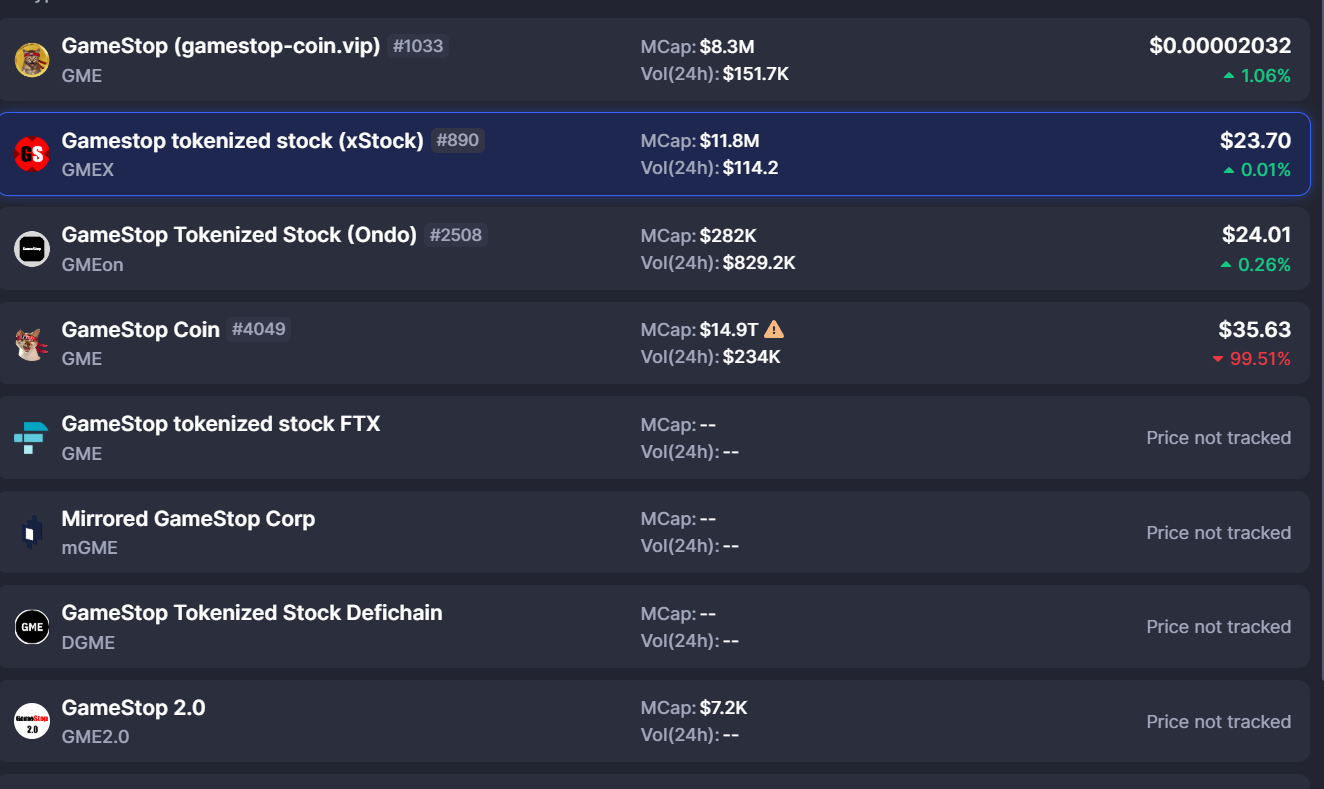Viewport: 1324px width, 789px height.
Task: Click the MCap $282K value
Action: pyautogui.click(x=728, y=236)
